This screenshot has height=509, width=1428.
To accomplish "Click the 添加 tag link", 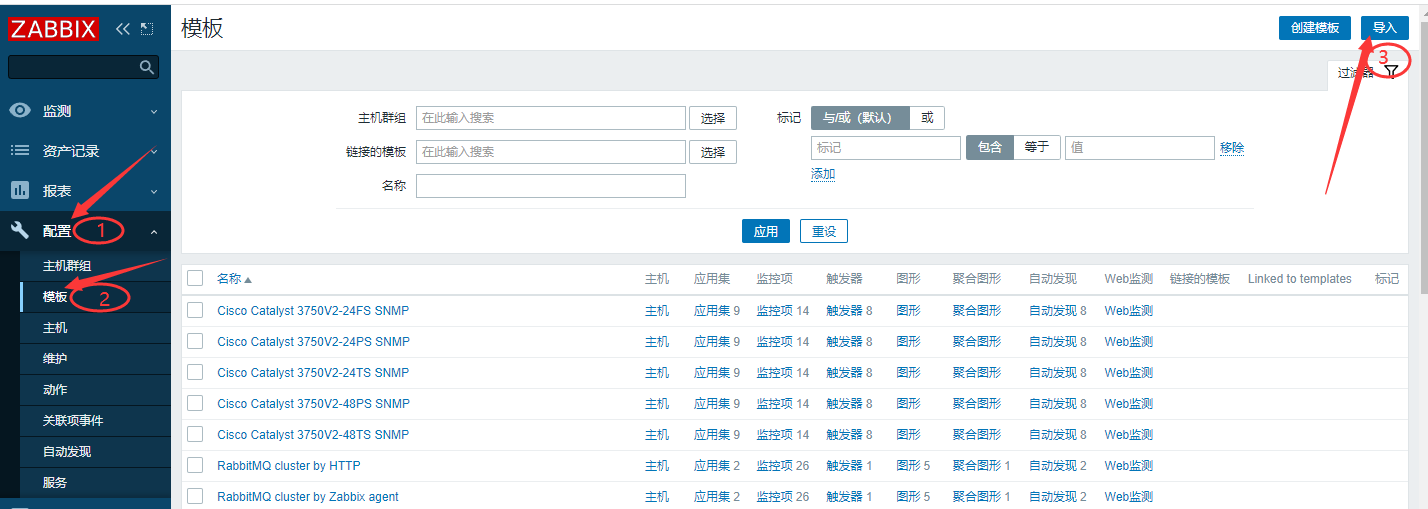I will coord(823,174).
